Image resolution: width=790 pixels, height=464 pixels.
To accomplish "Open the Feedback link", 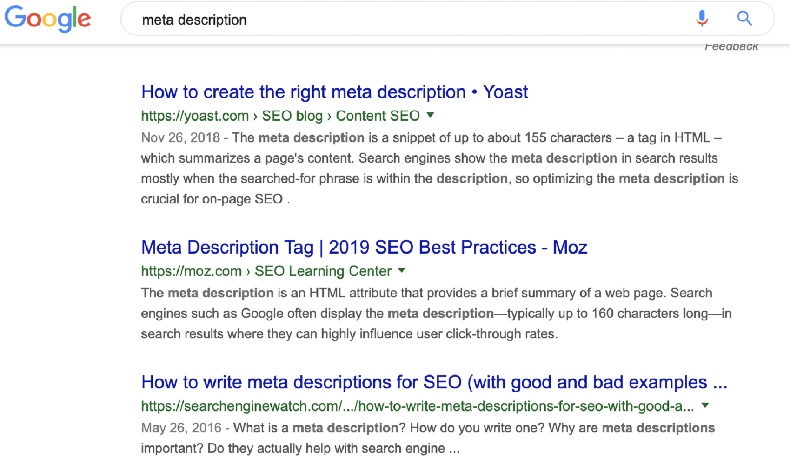I will [731, 46].
